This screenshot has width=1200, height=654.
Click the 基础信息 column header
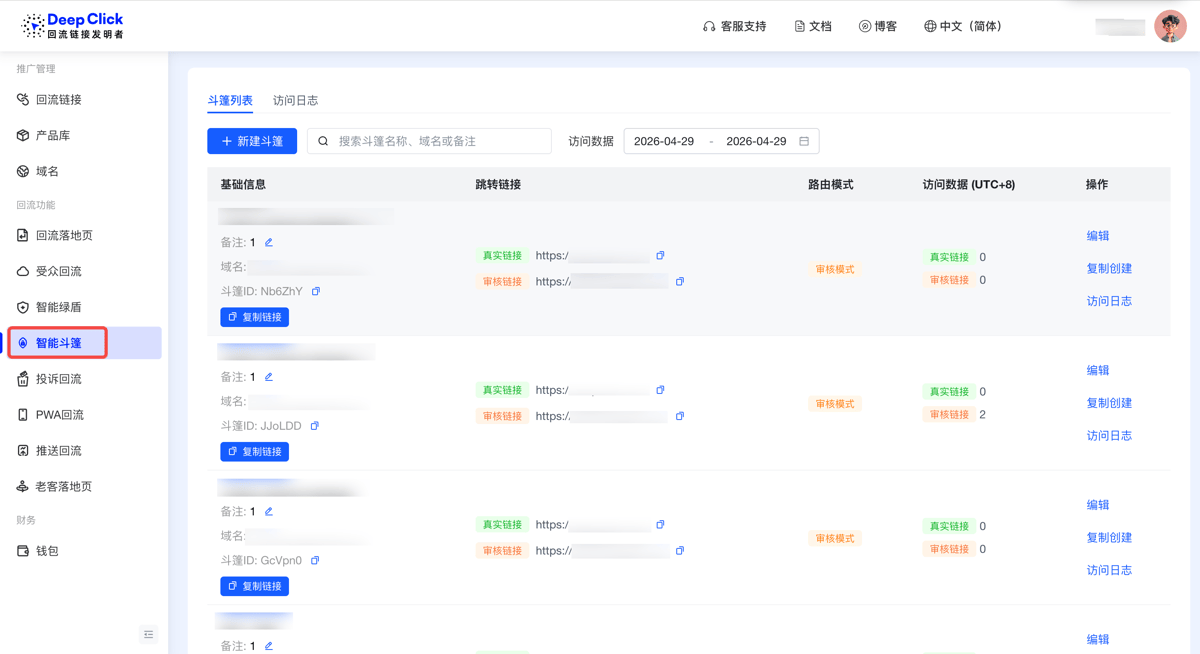click(243, 185)
